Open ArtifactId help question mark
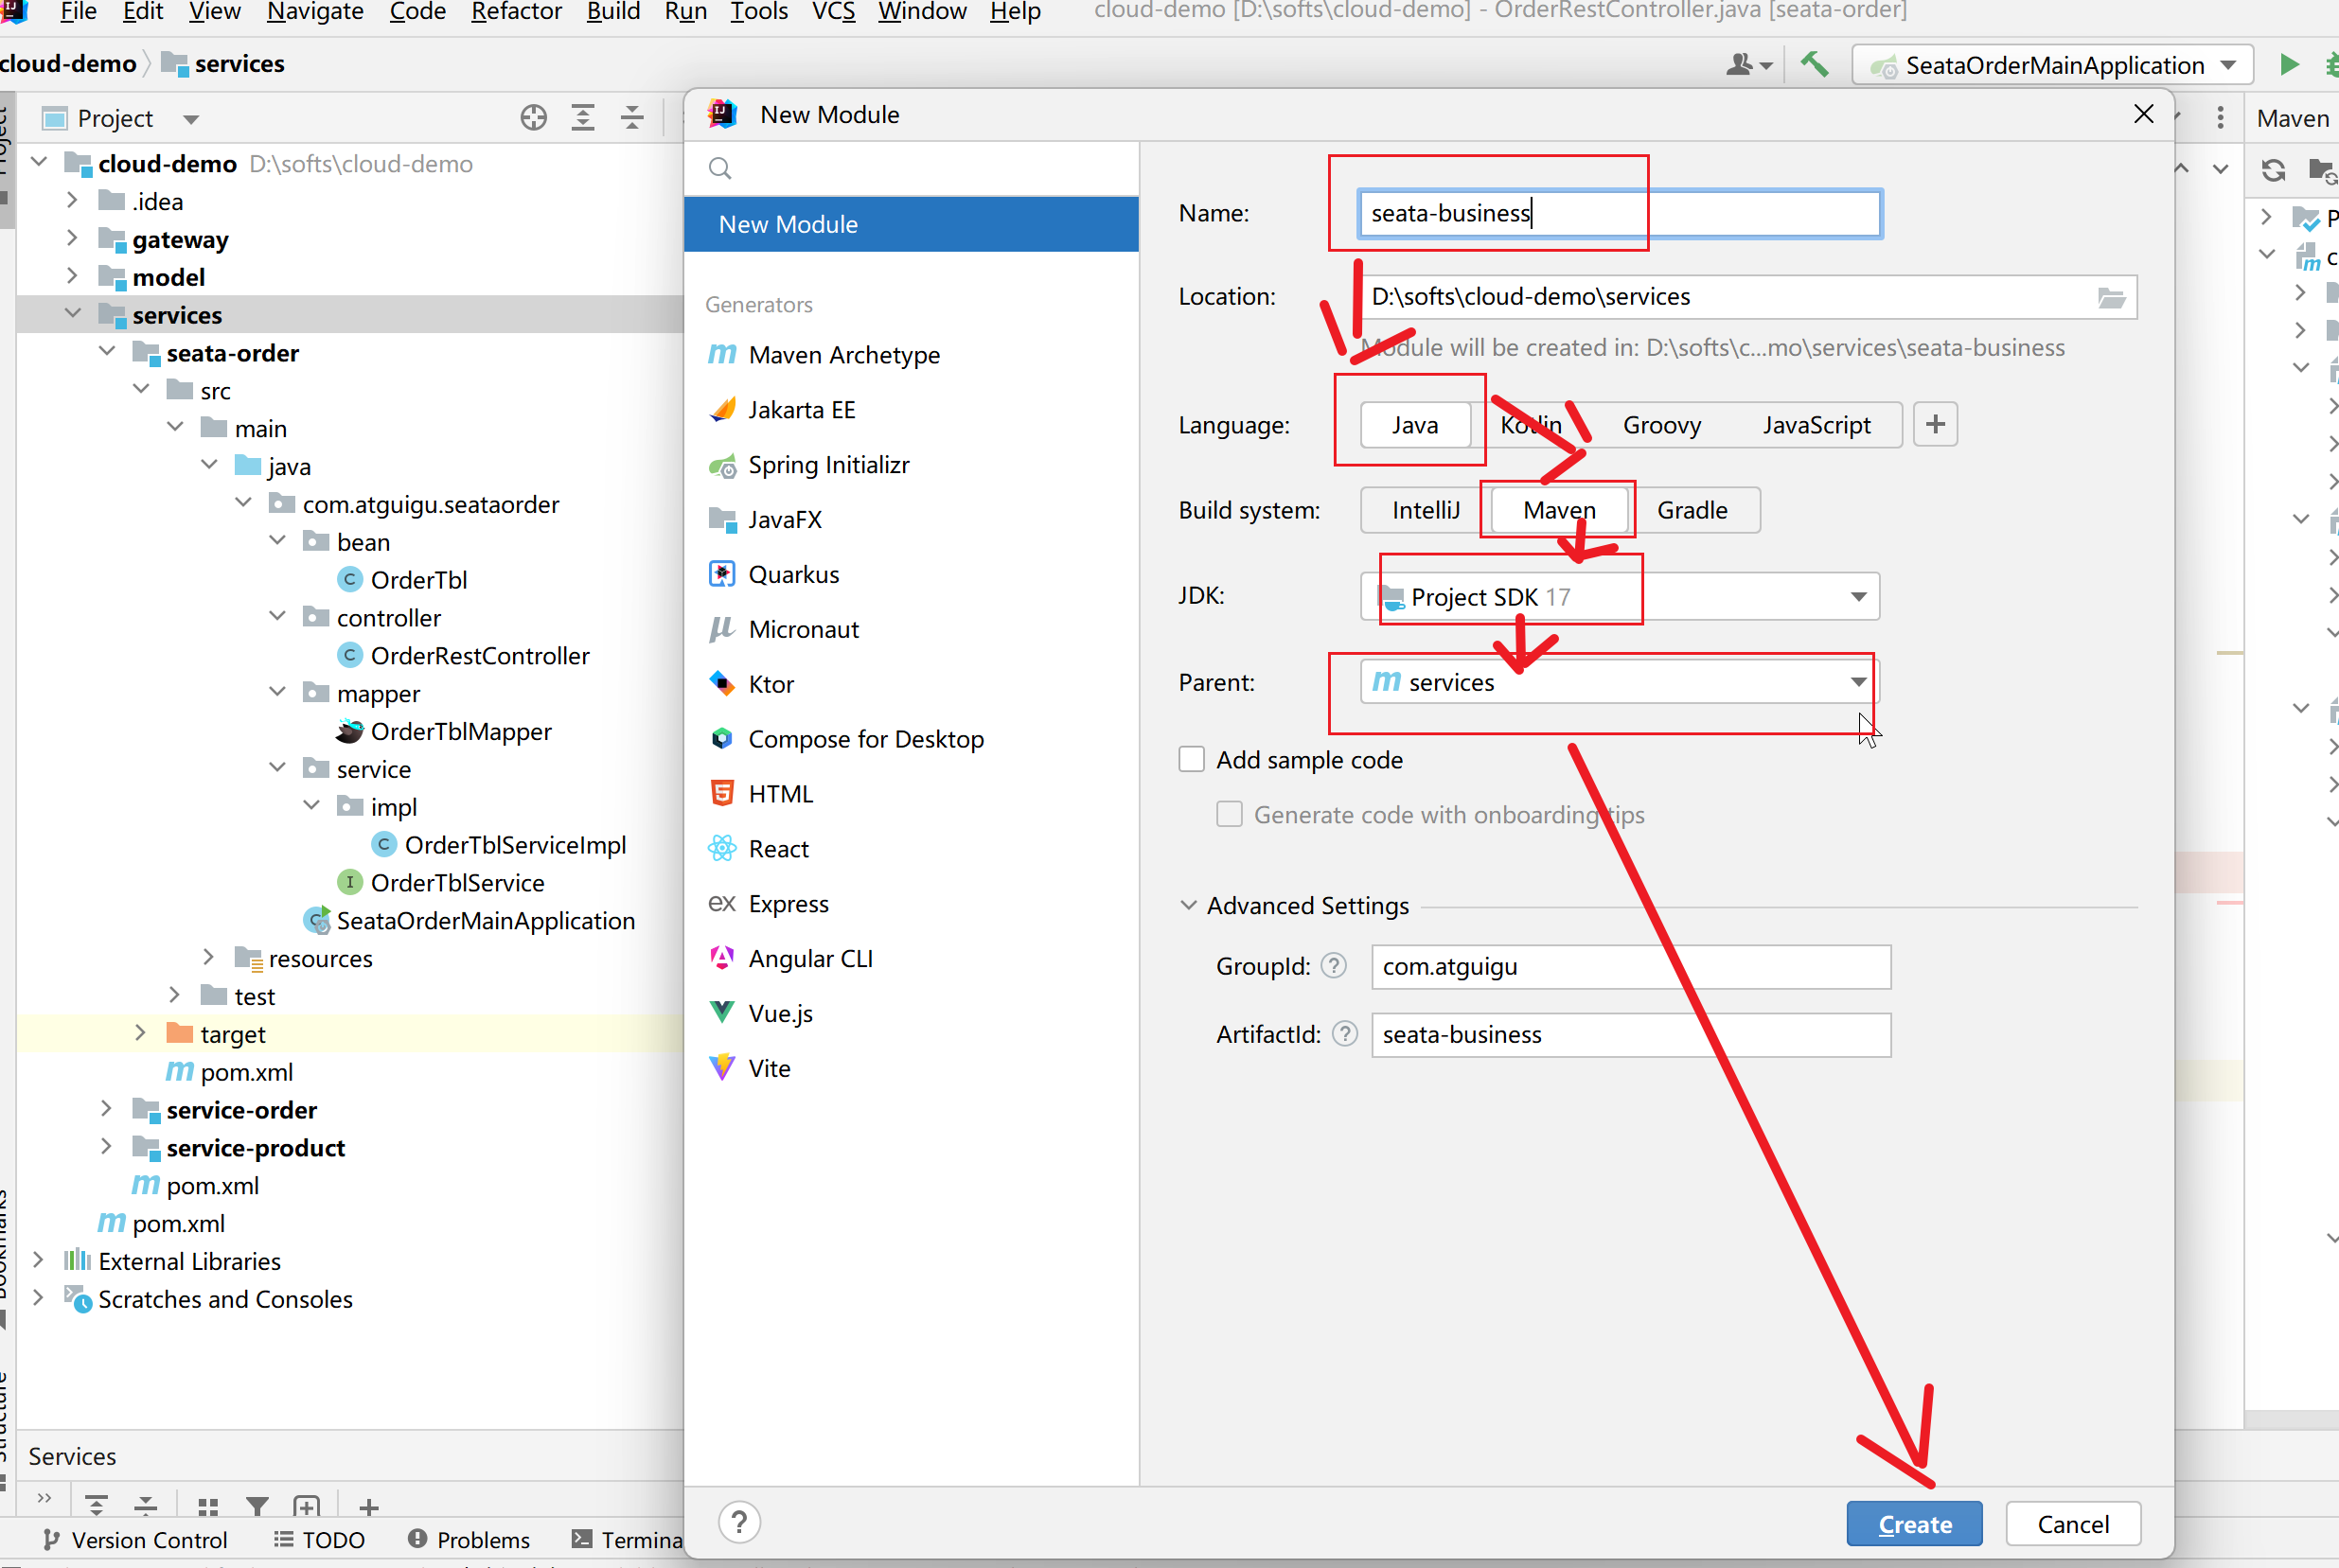Screen dimensions: 2339x1568 [x=1345, y=1034]
